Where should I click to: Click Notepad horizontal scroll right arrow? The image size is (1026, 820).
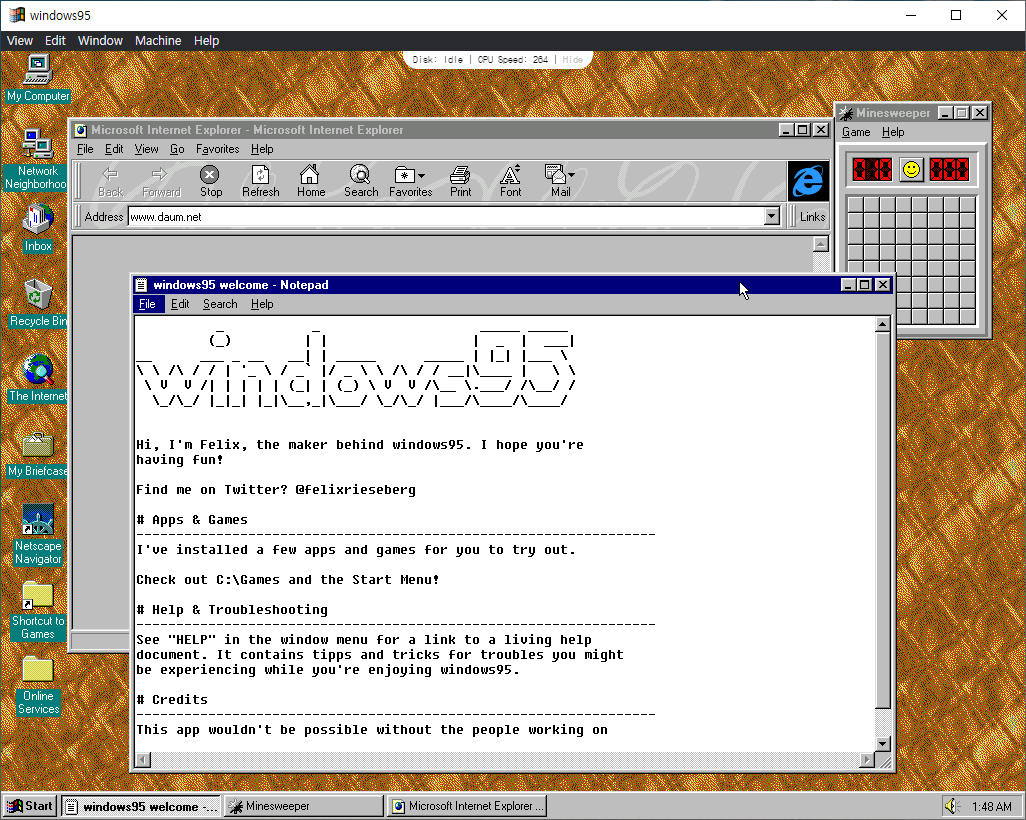pos(867,760)
